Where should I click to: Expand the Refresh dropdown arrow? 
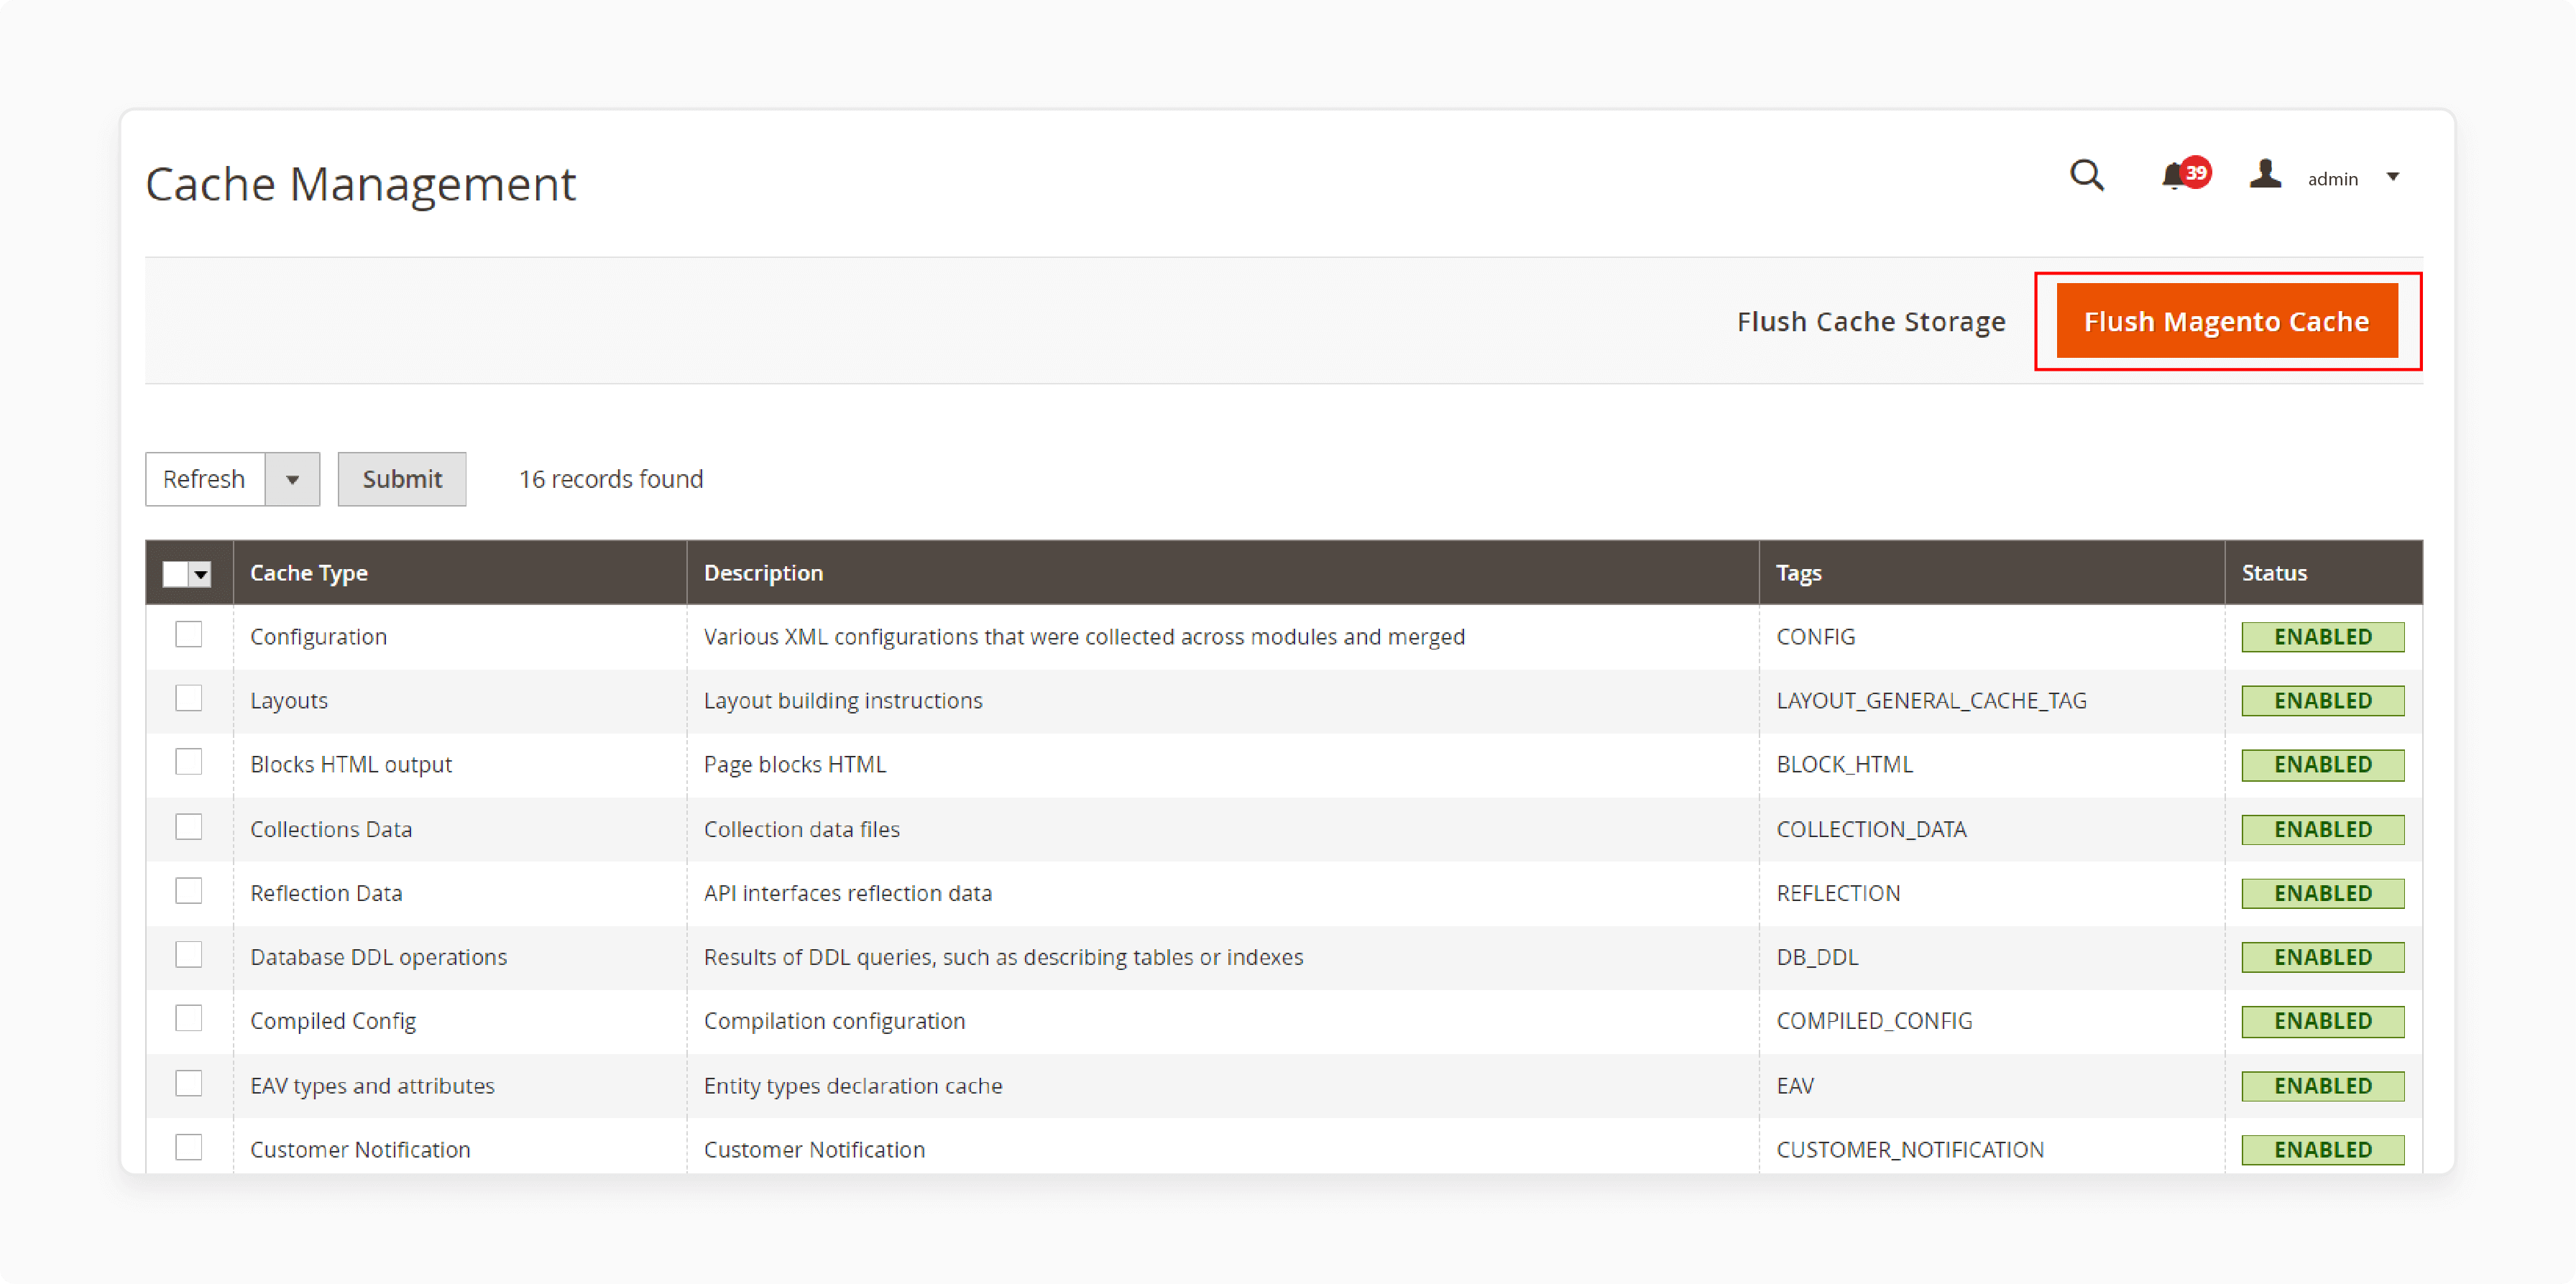[x=293, y=478]
